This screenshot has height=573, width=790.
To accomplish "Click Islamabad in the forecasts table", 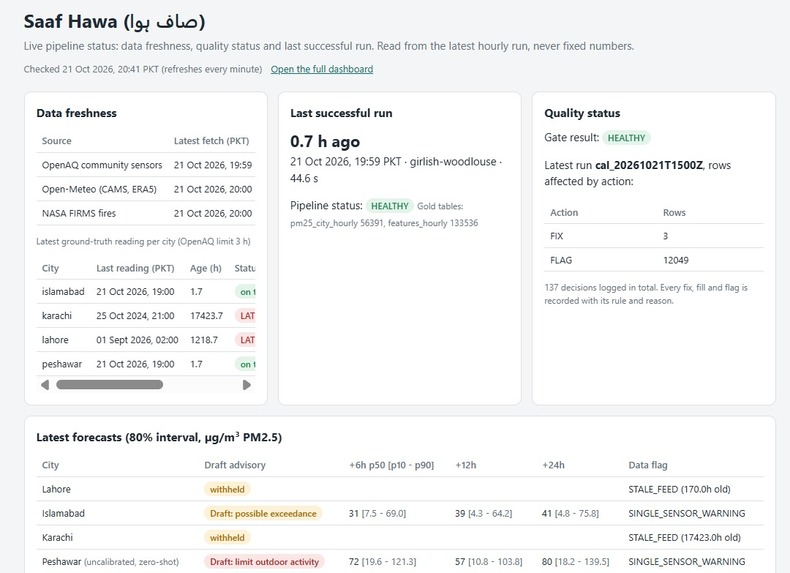I will [x=63, y=514].
